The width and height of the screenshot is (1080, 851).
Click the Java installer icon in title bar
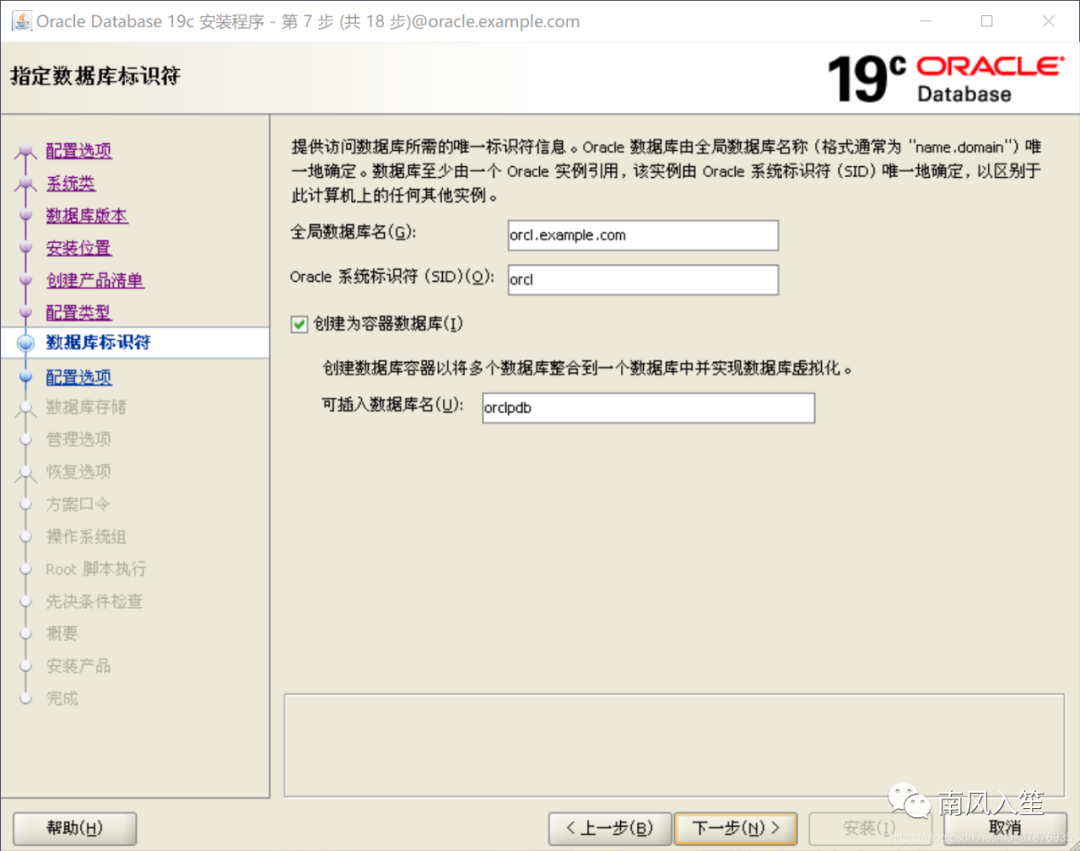(x=21, y=21)
